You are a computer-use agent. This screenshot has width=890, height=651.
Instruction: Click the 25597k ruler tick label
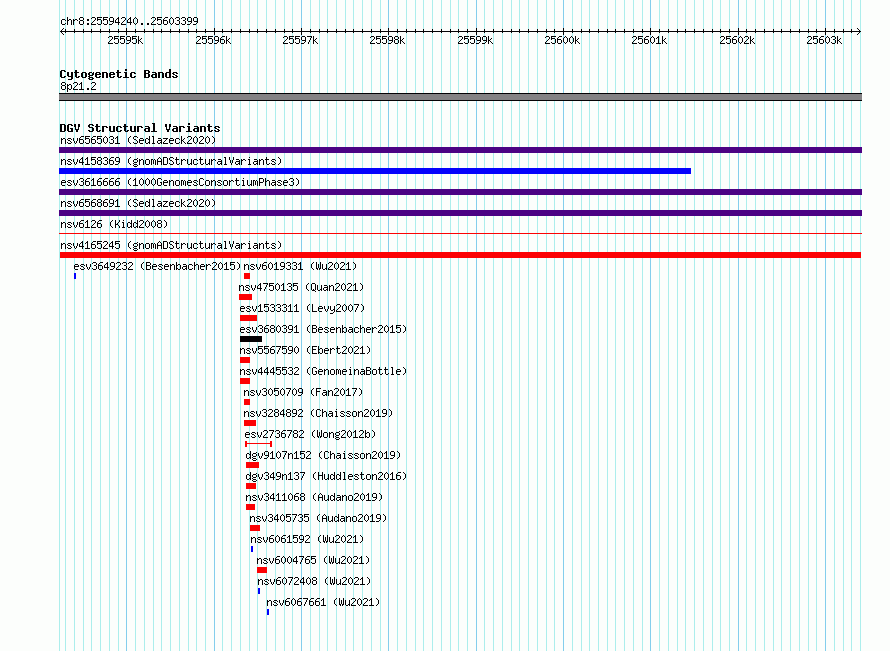[x=300, y=40]
